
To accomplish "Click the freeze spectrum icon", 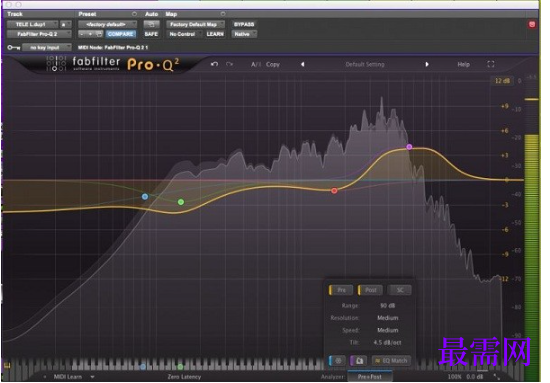I will [x=338, y=360].
